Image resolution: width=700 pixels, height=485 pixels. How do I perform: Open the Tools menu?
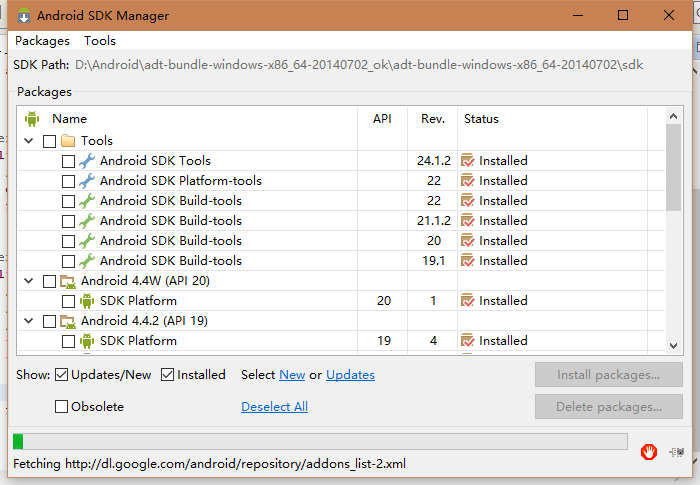tap(100, 41)
